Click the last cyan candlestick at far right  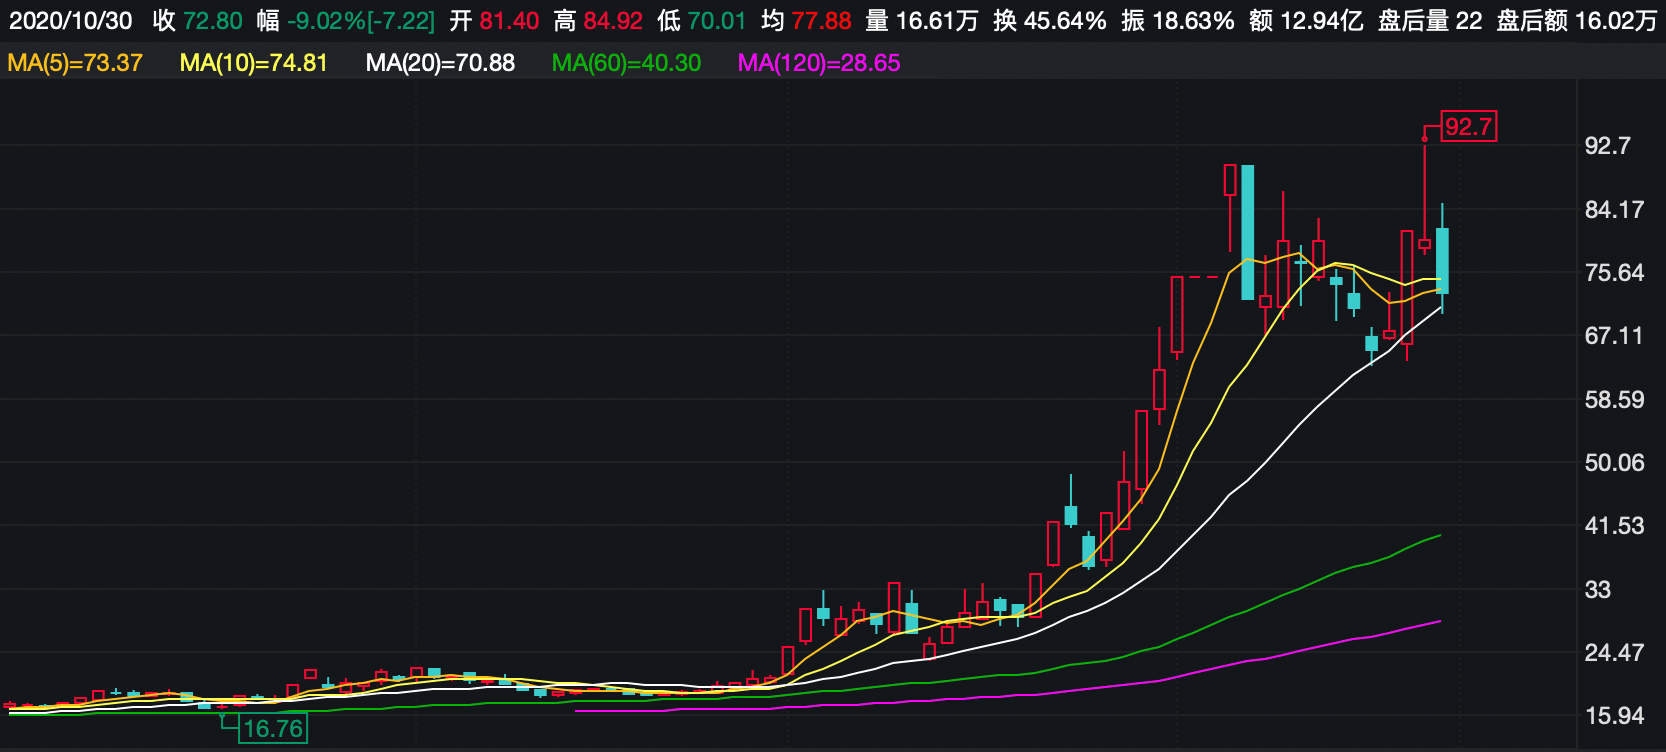(1442, 260)
